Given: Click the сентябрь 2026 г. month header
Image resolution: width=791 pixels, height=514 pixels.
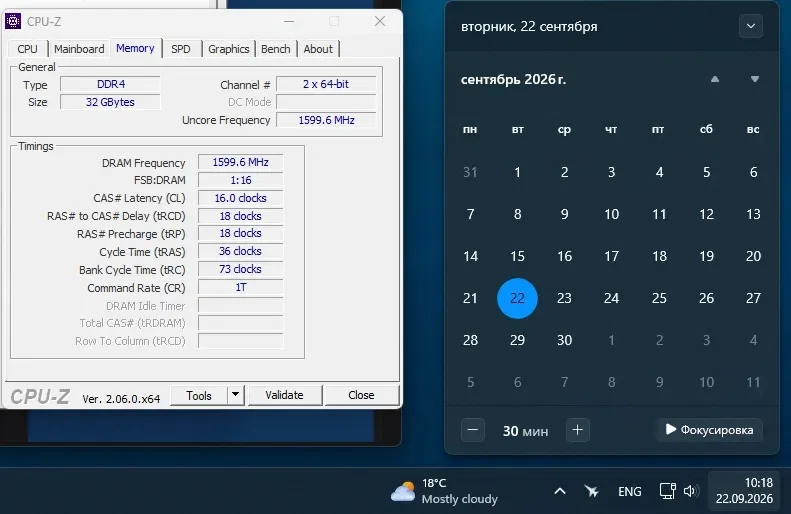Looking at the screenshot, I should pos(514,80).
